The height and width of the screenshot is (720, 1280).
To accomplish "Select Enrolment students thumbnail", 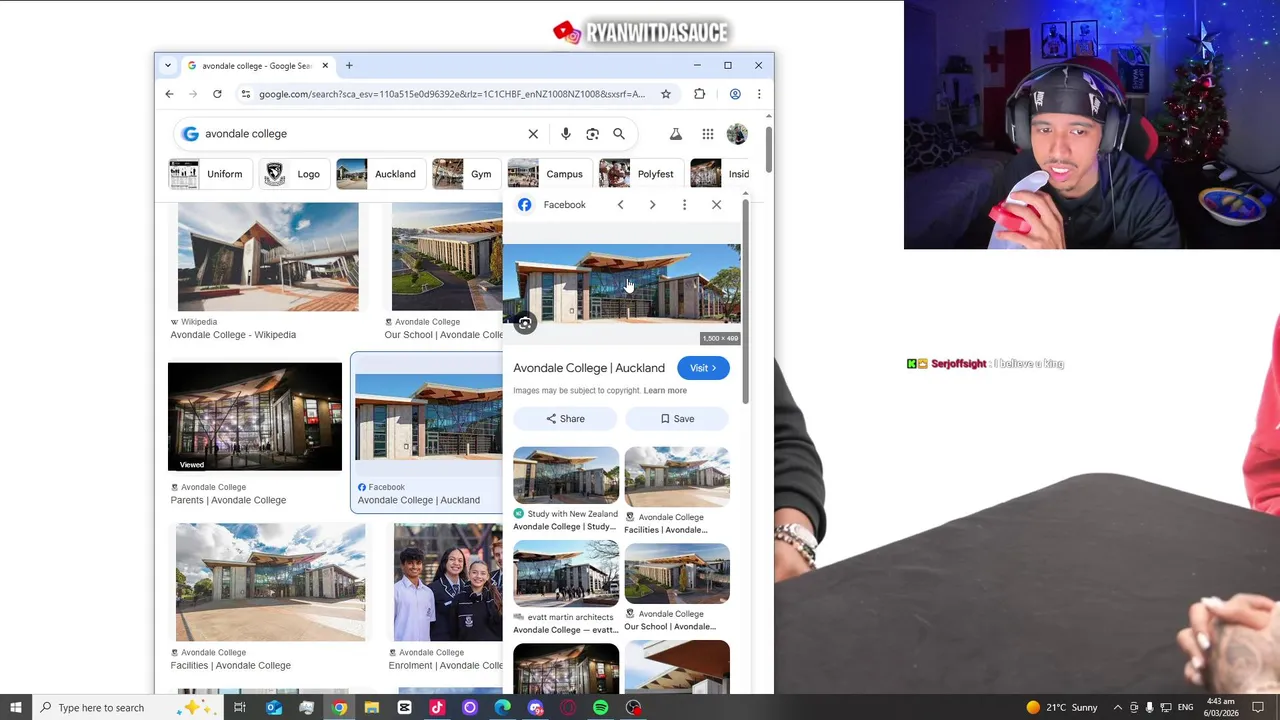I will [x=448, y=582].
